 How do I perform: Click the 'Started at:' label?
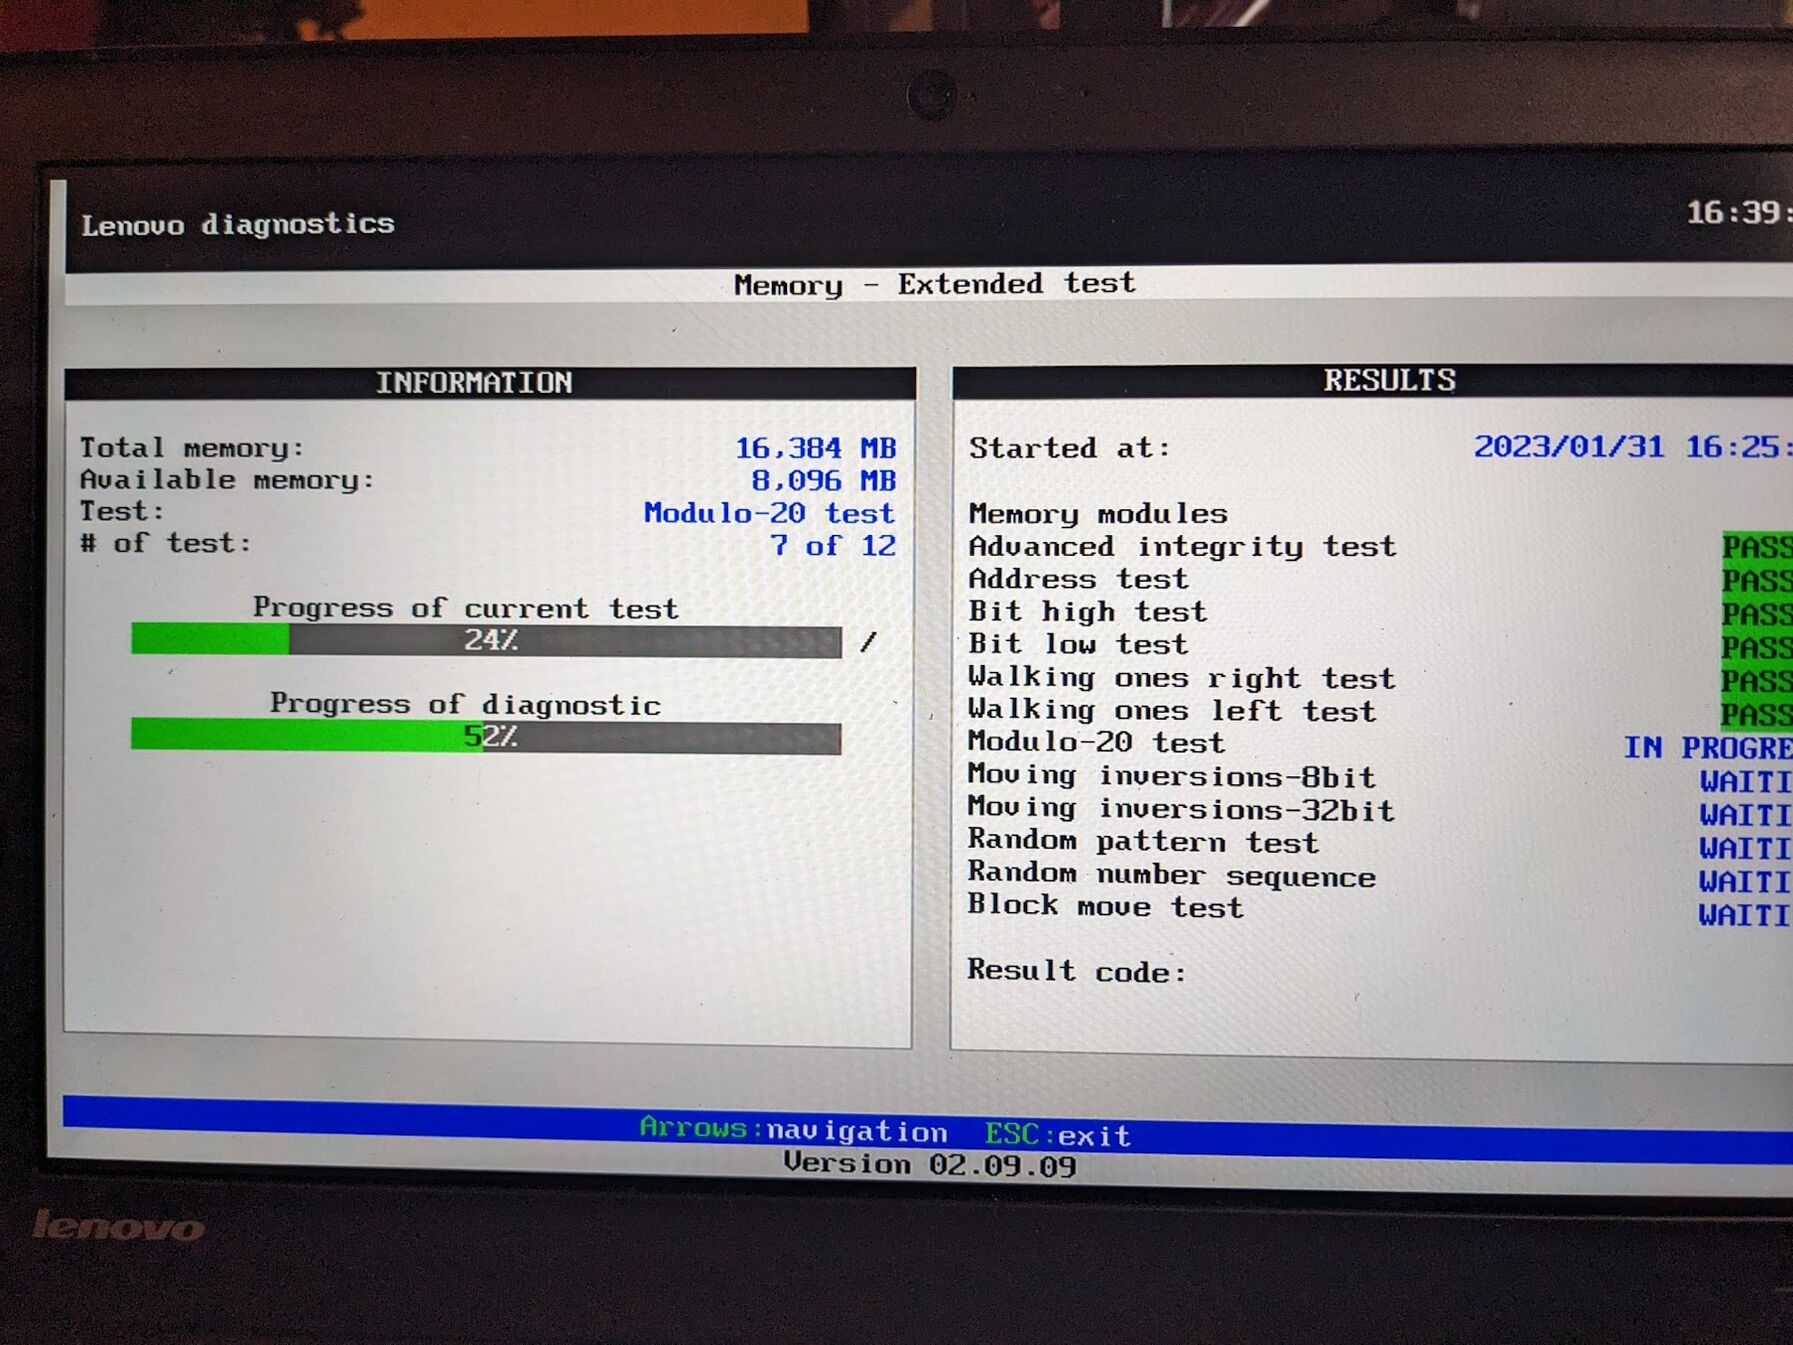click(x=1069, y=447)
